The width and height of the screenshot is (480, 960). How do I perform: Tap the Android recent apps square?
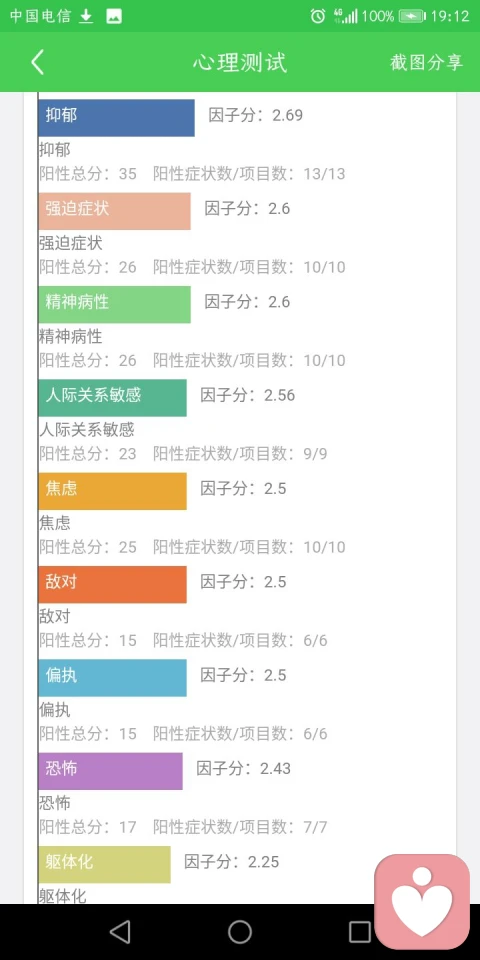[360, 932]
